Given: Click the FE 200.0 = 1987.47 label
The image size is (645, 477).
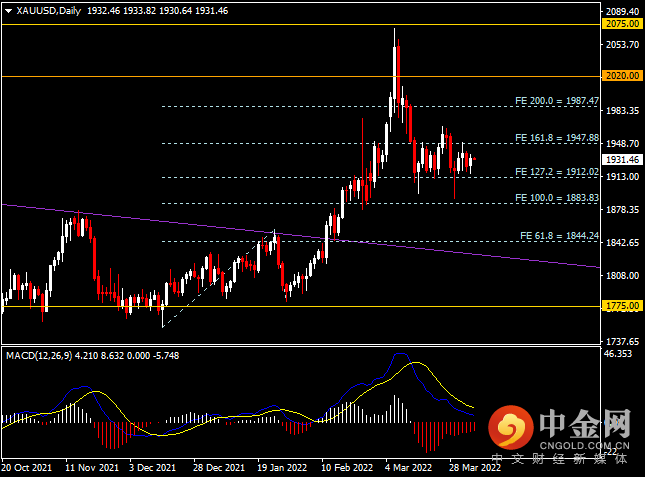Looking at the screenshot, I should (557, 101).
